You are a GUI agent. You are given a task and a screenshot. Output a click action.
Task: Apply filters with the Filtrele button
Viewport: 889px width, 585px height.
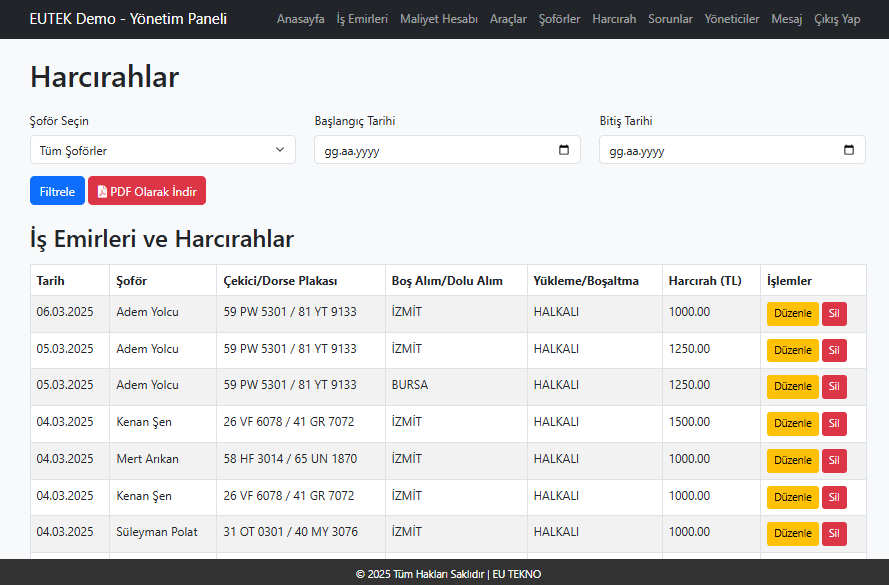pos(57,191)
